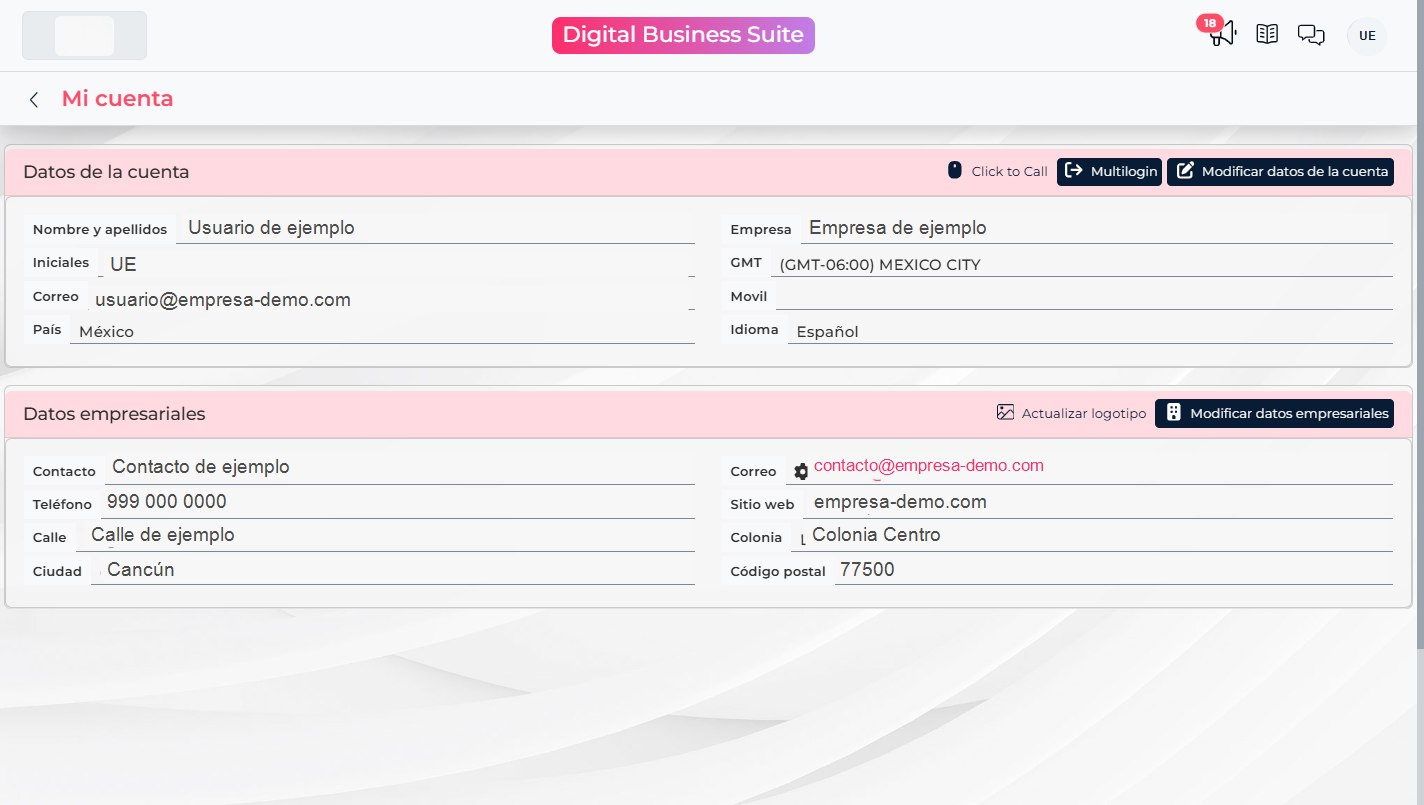
Task: Select the Código postal field 77500
Action: tap(1114, 570)
